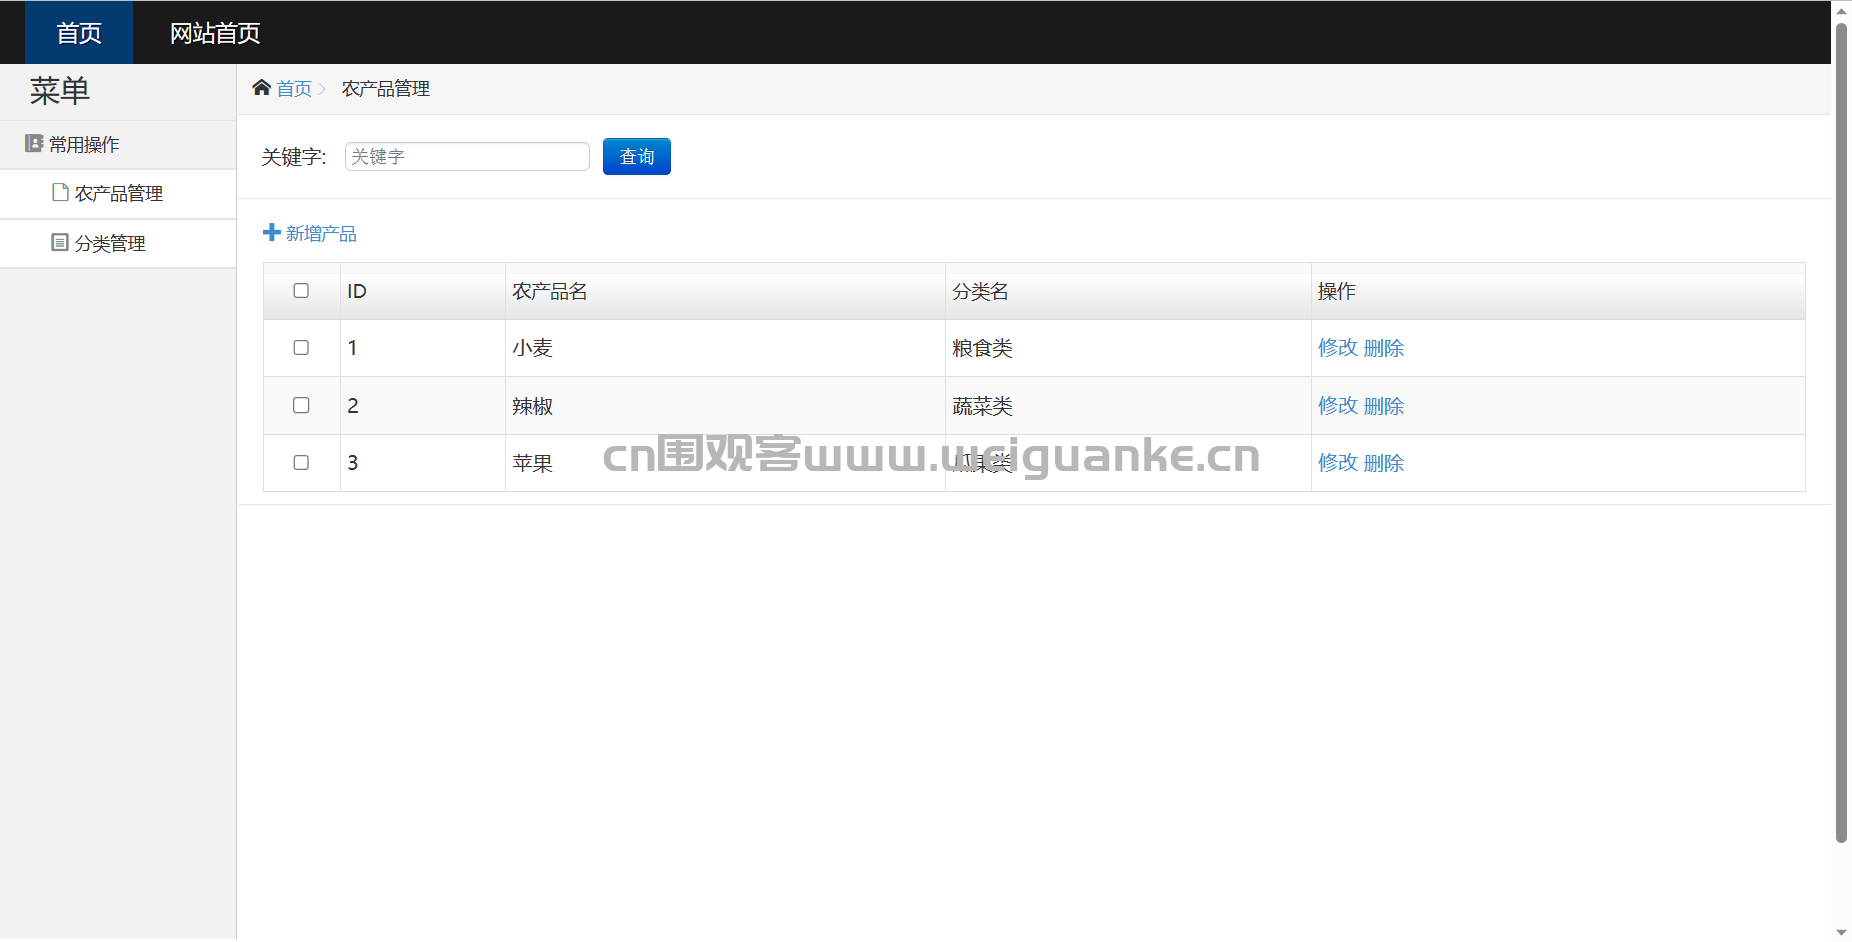This screenshot has width=1852, height=942.
Task: Click the 蔬菜类 category cell
Action: click(x=1128, y=406)
